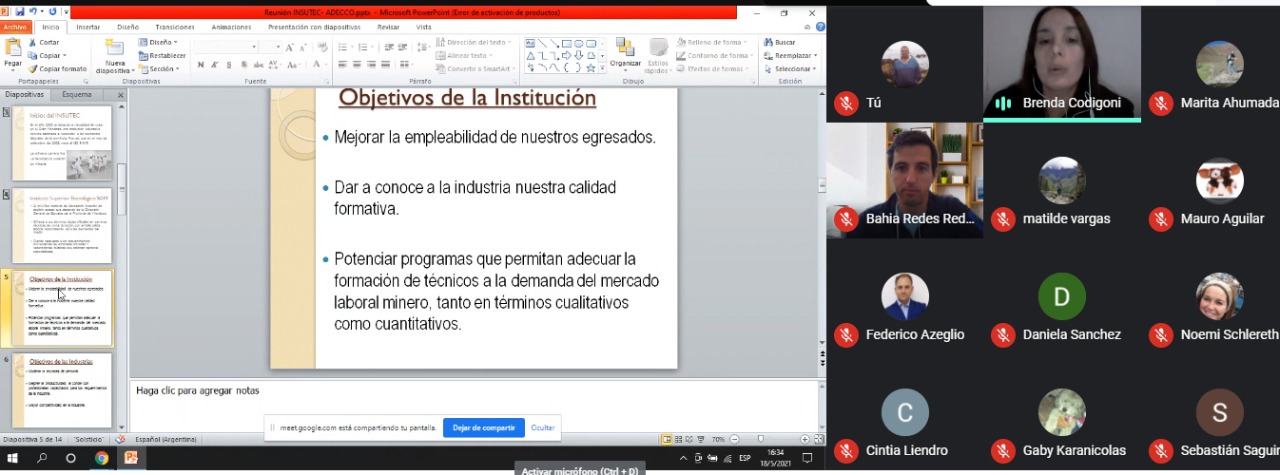The width and height of the screenshot is (1280, 475).
Task: Expand the Nueva diapositiva dropdown
Action: click(115, 71)
